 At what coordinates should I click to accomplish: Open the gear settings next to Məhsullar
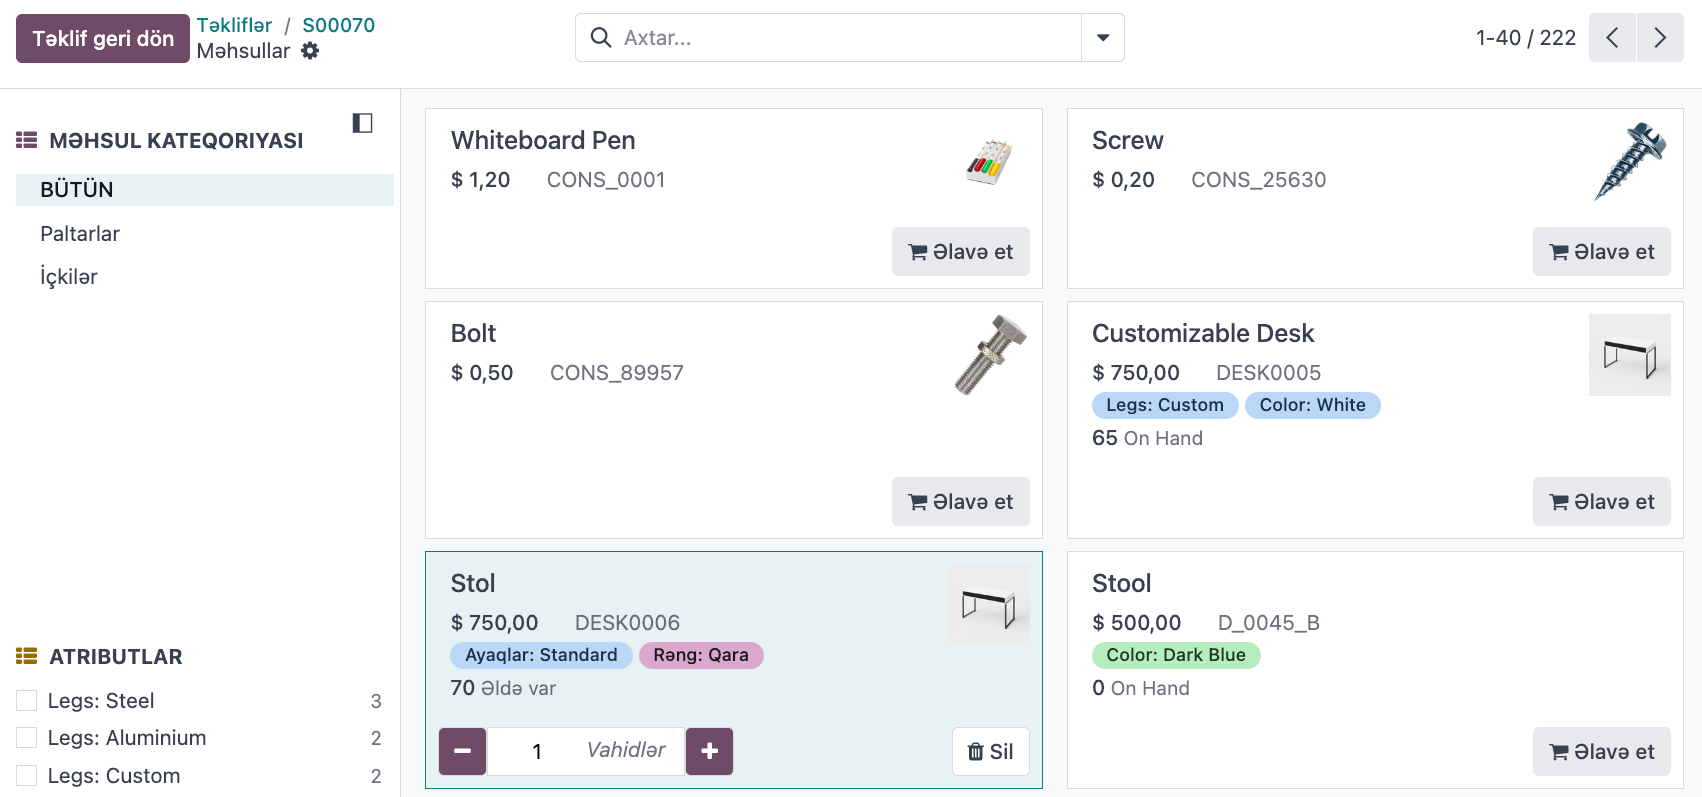click(310, 51)
